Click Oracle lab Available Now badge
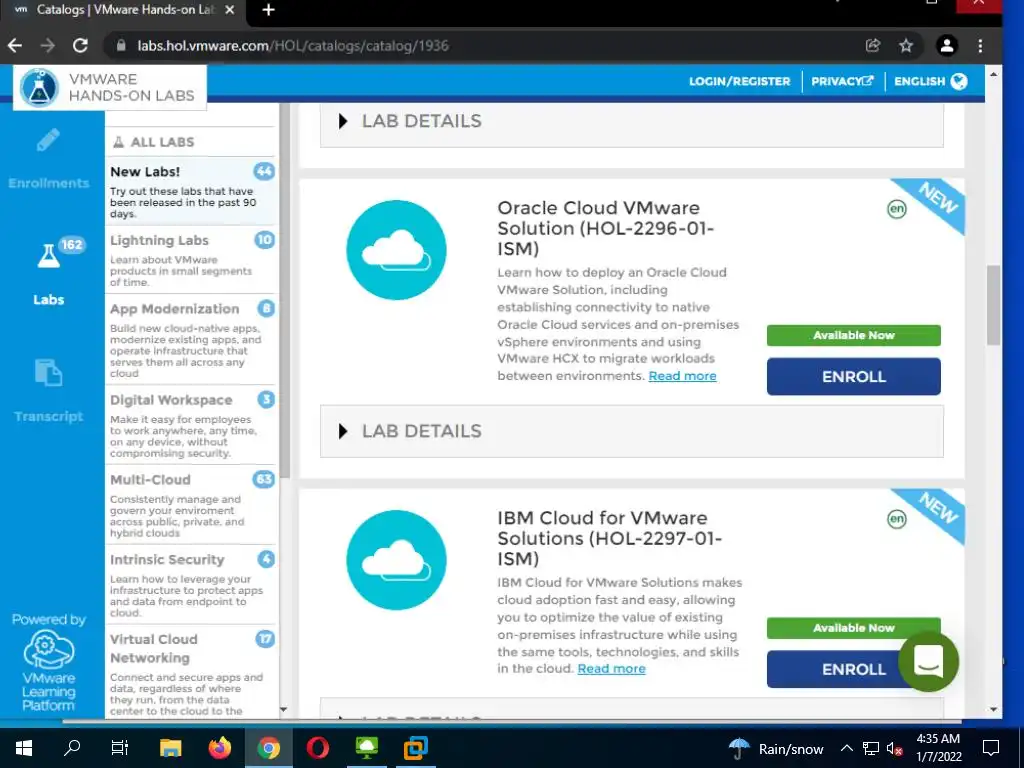The image size is (1024, 768). pos(854,336)
